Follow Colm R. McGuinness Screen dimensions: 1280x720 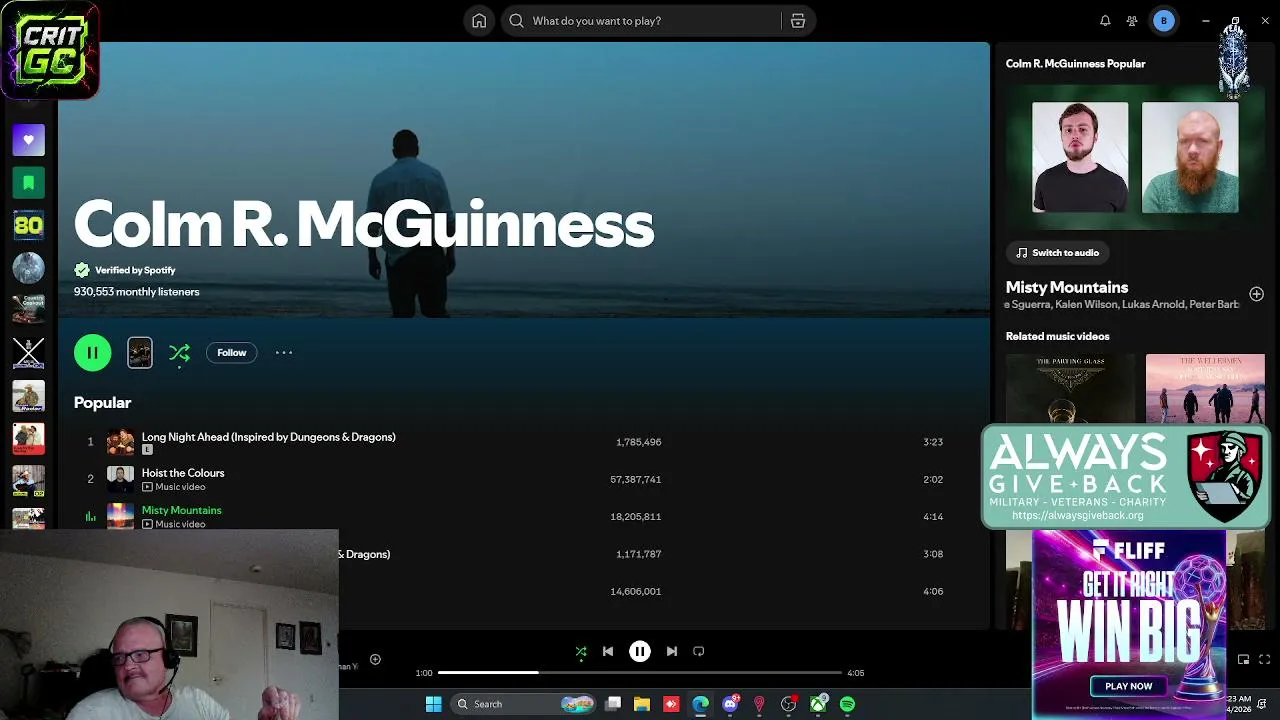click(232, 352)
